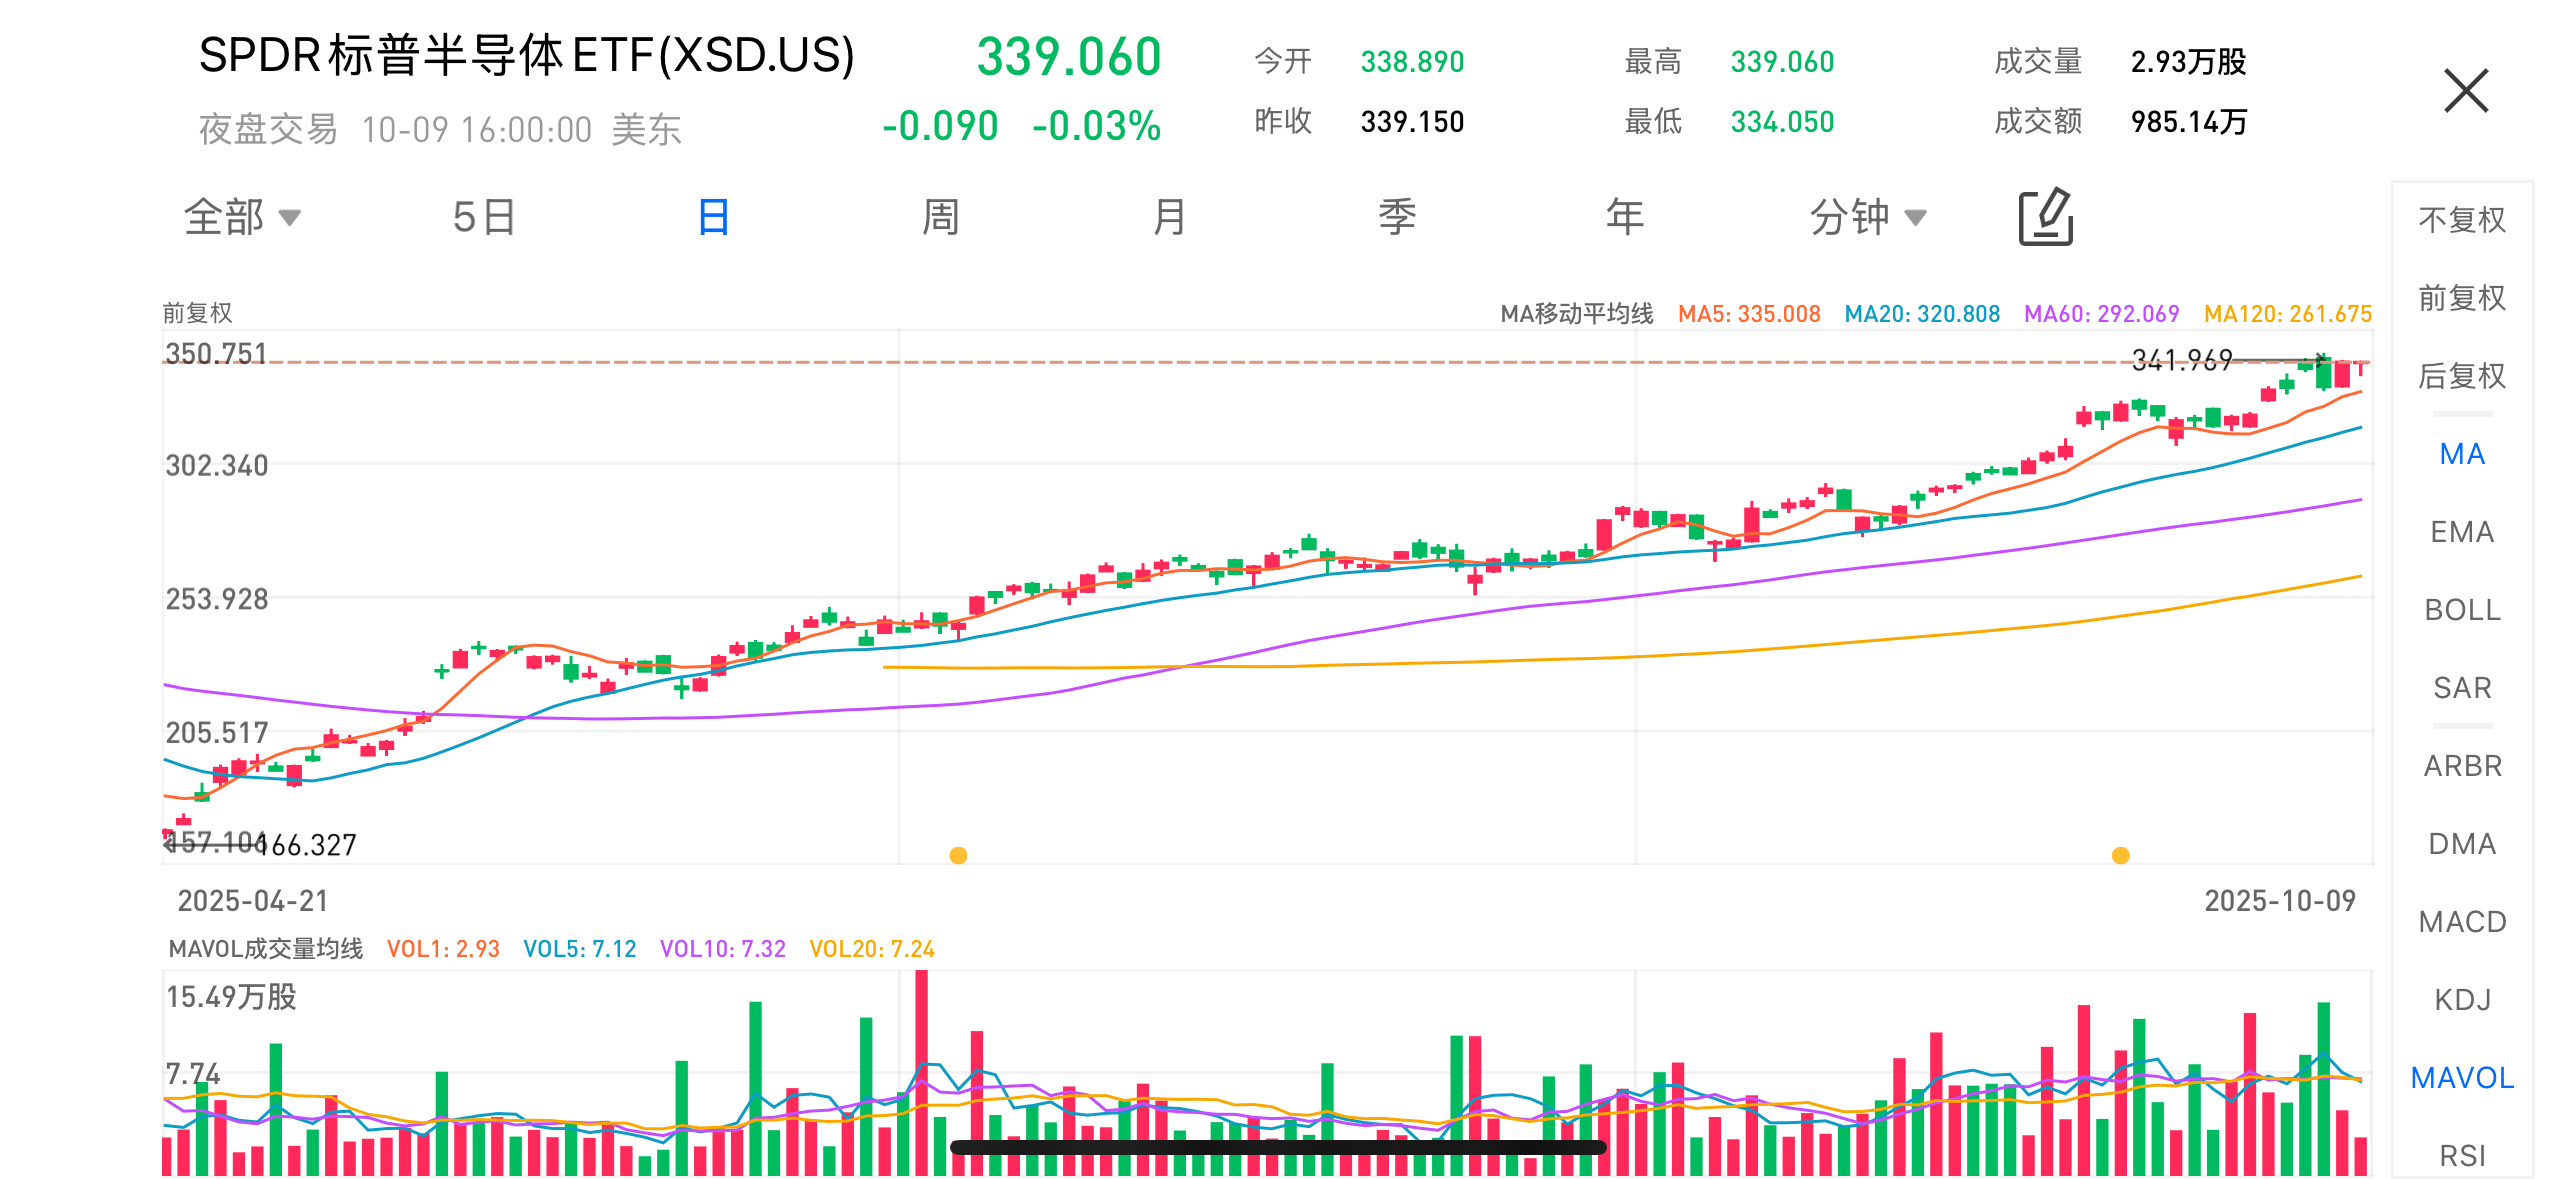Switch sub-chart to KDJ indicator
Viewport: 2556px width, 1179px height.
[2461, 1000]
